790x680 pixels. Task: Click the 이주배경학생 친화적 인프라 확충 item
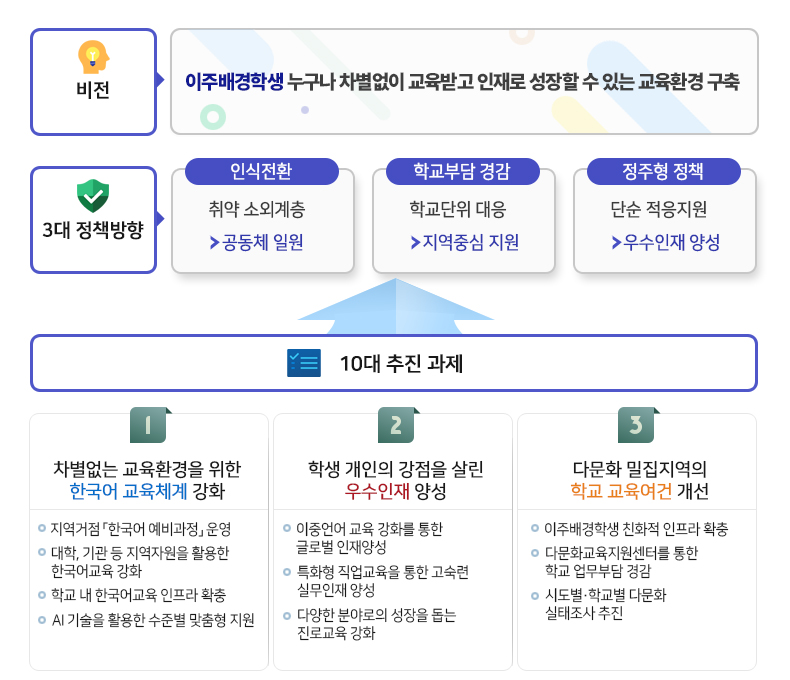click(x=636, y=529)
